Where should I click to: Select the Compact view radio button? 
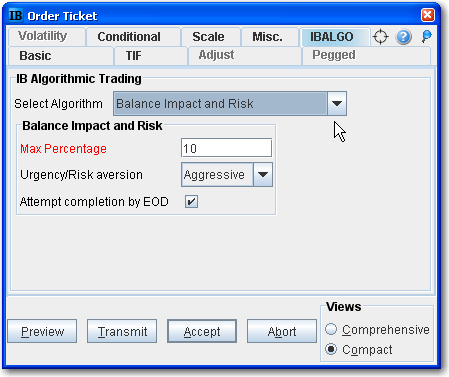click(x=331, y=349)
